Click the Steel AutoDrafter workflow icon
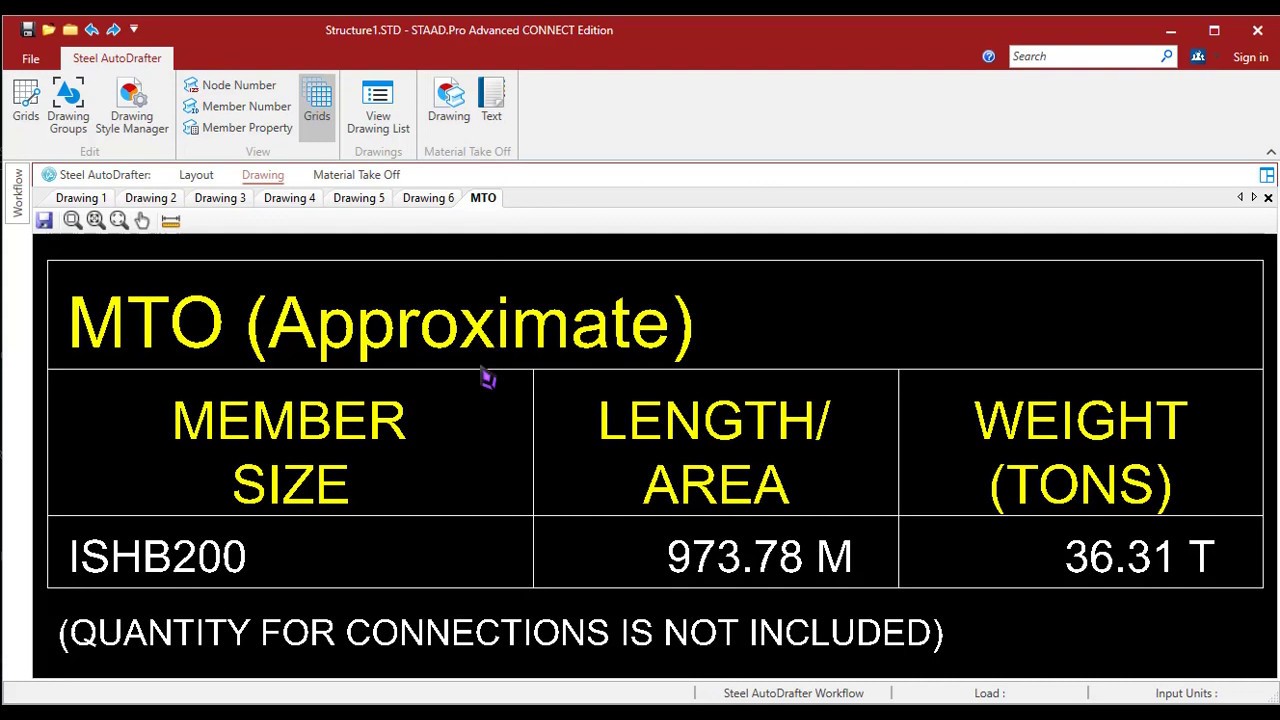The image size is (1280, 720). (x=48, y=175)
